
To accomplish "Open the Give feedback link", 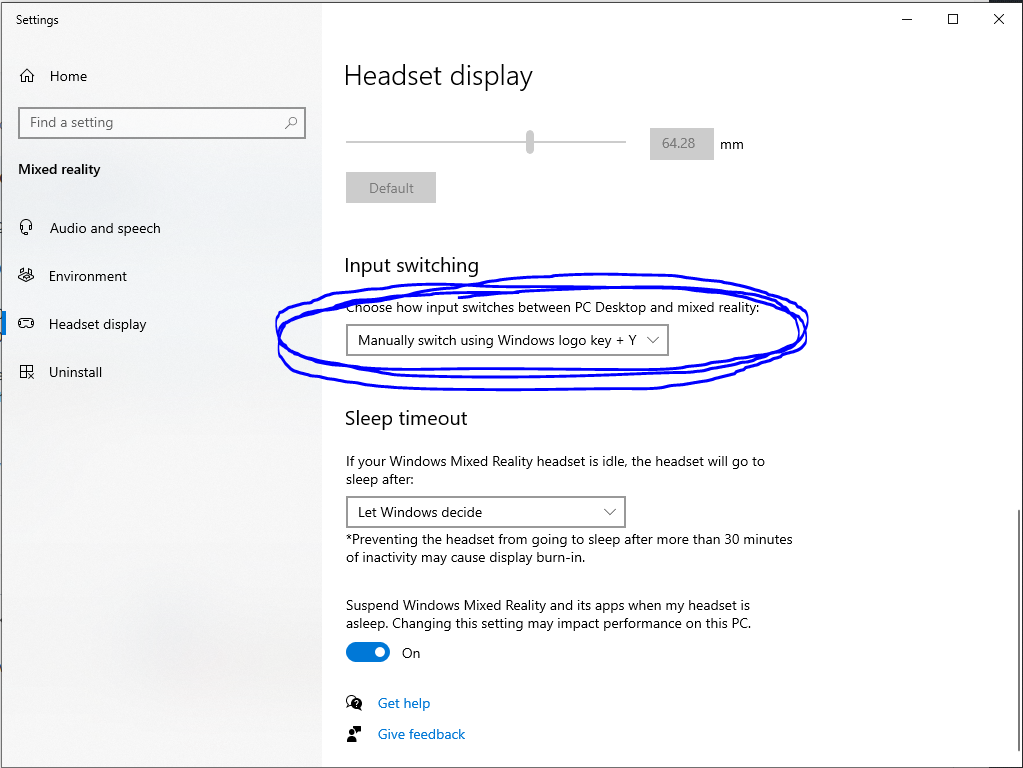I will [x=421, y=734].
